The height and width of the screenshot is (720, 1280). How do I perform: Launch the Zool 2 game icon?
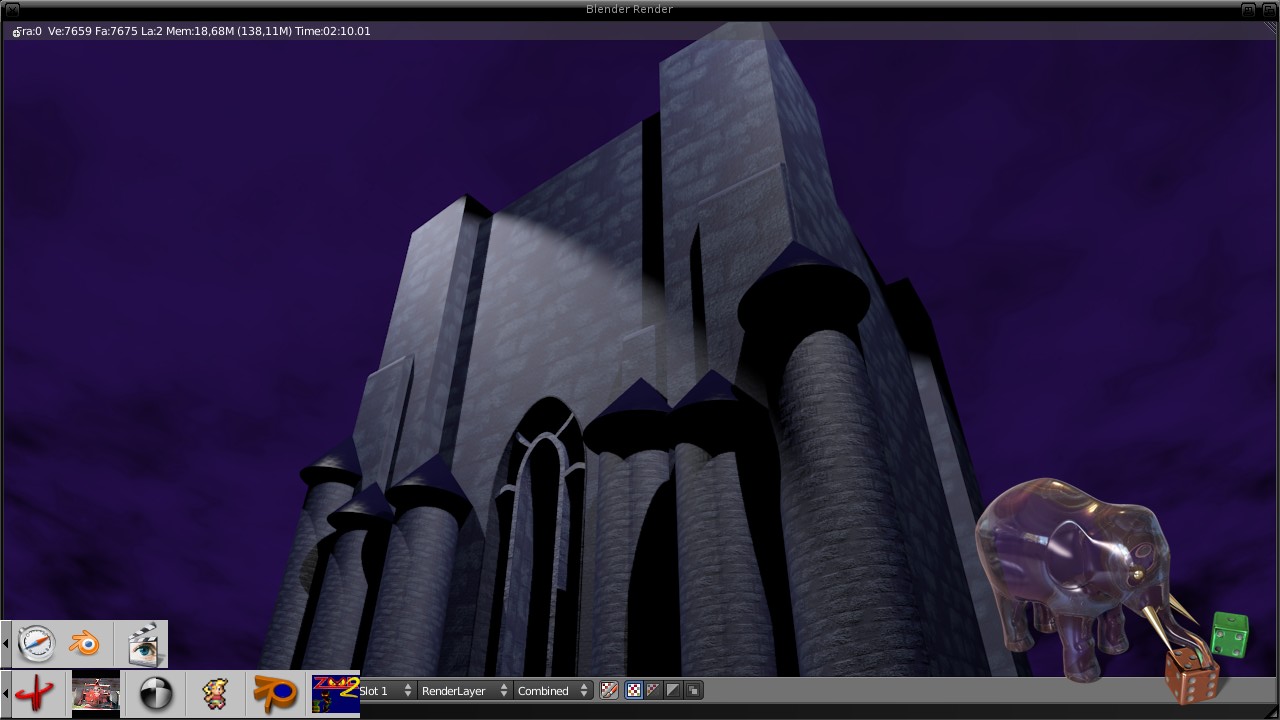click(x=335, y=694)
